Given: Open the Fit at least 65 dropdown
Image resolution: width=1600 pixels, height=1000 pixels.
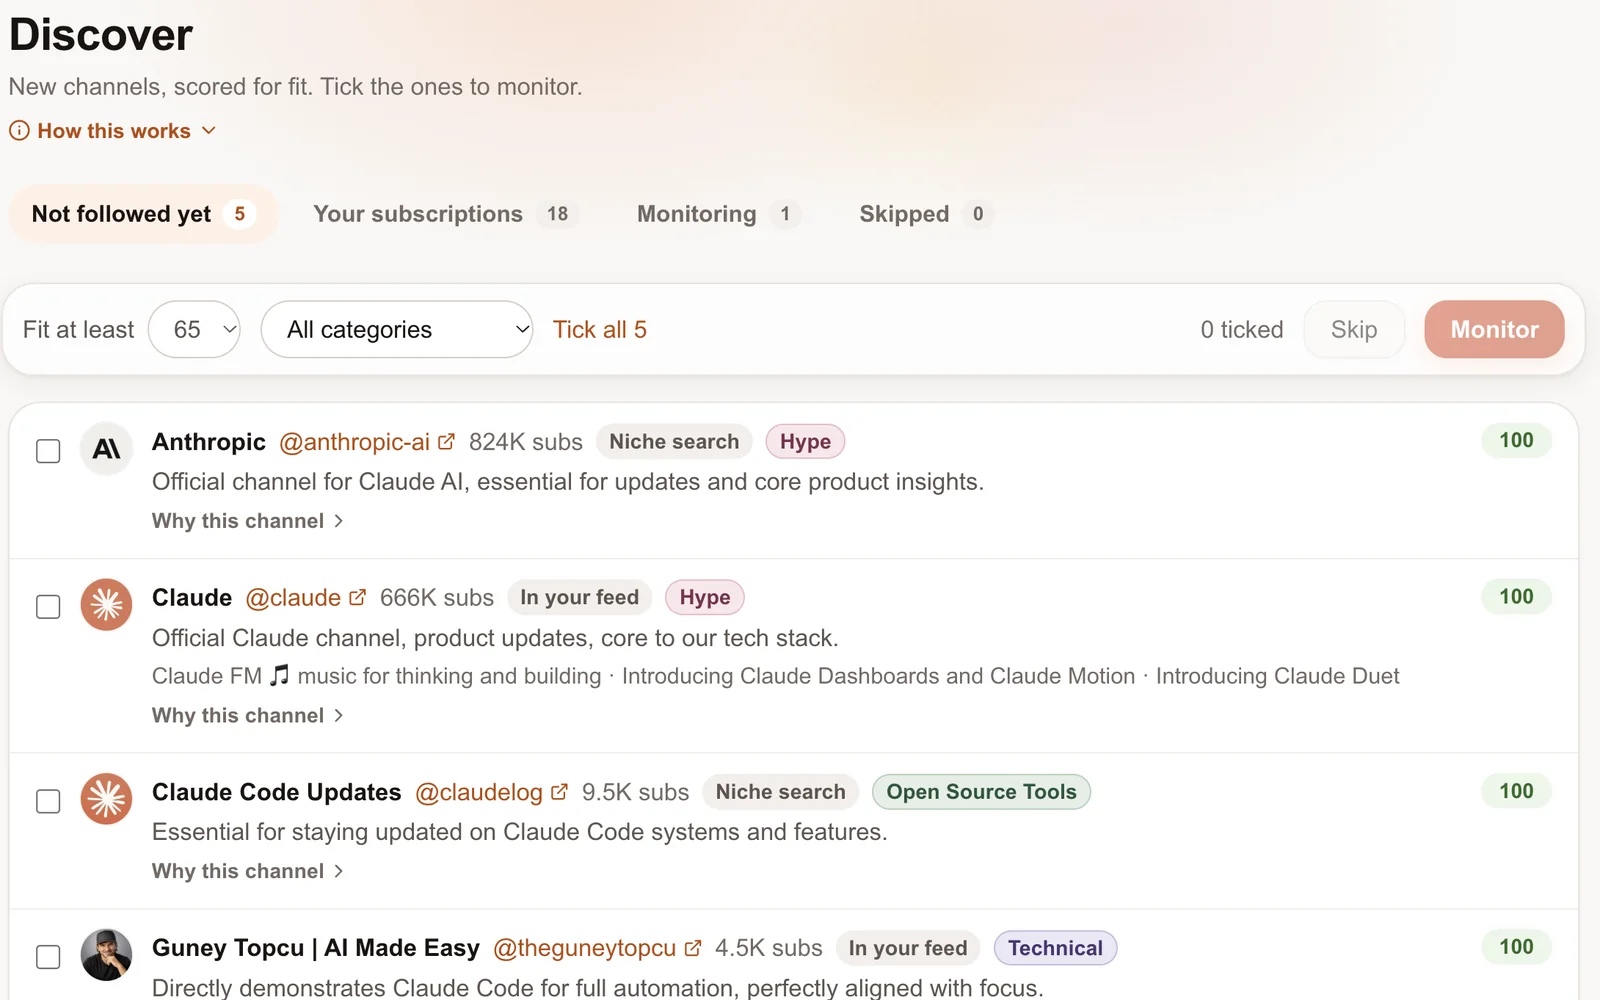Looking at the screenshot, I should [194, 329].
